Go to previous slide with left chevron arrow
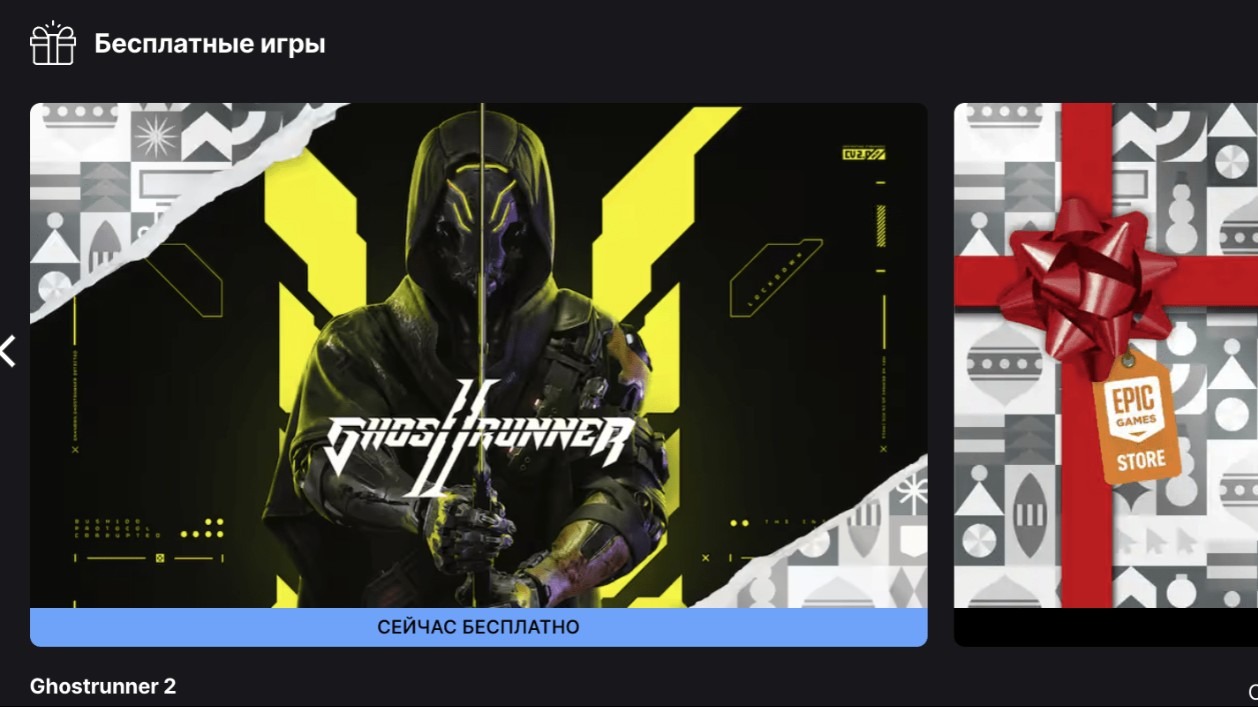Image resolution: width=1258 pixels, height=707 pixels. [x=8, y=351]
